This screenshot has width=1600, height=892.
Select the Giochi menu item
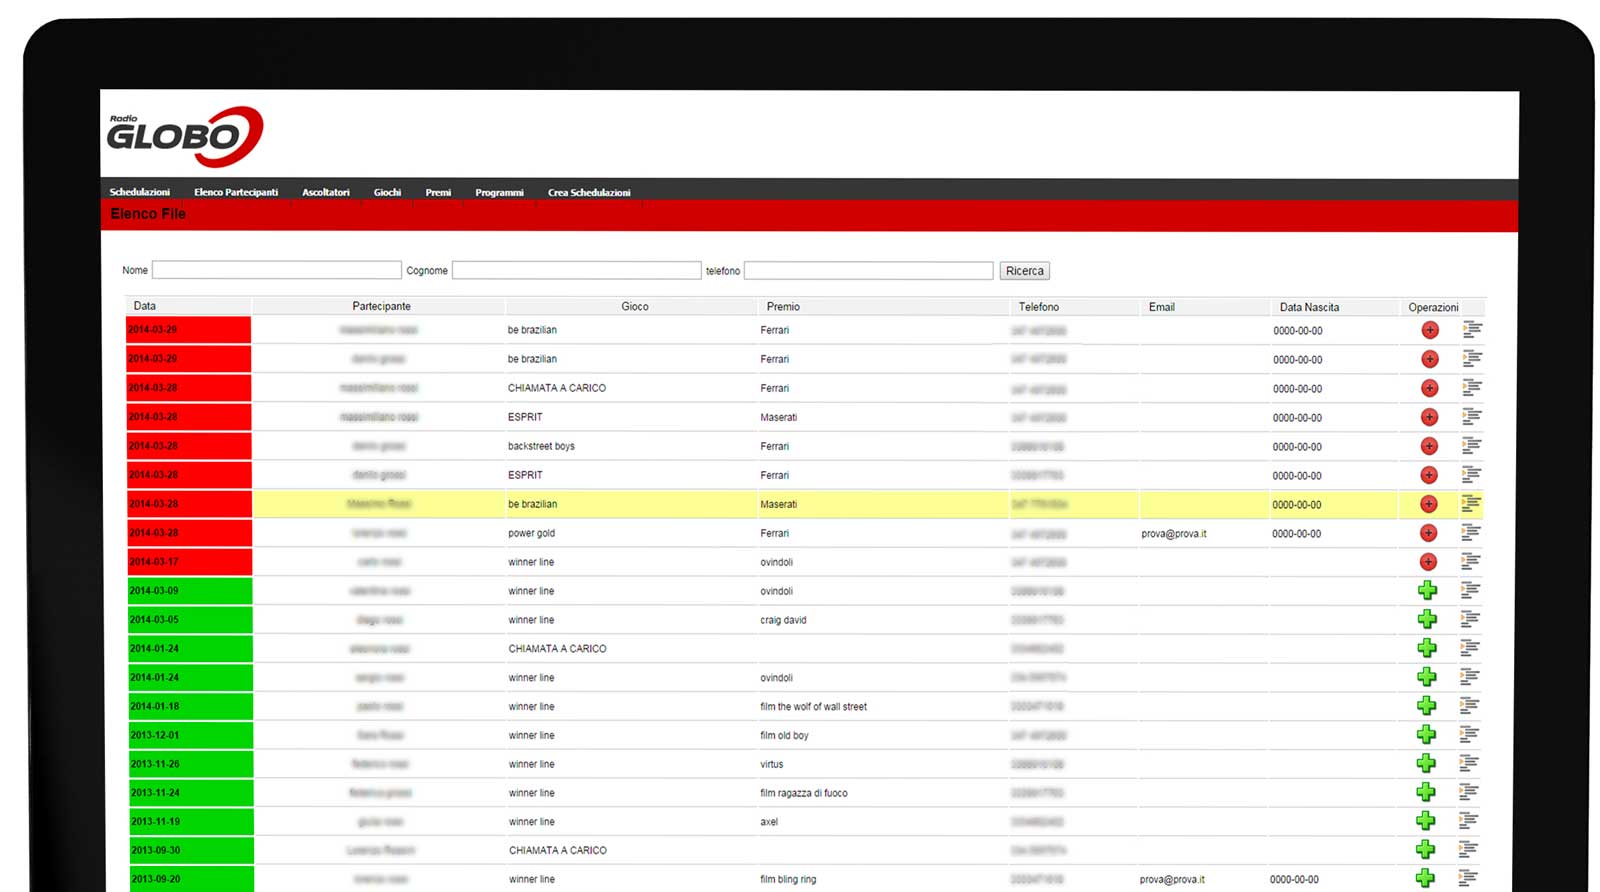click(x=387, y=192)
